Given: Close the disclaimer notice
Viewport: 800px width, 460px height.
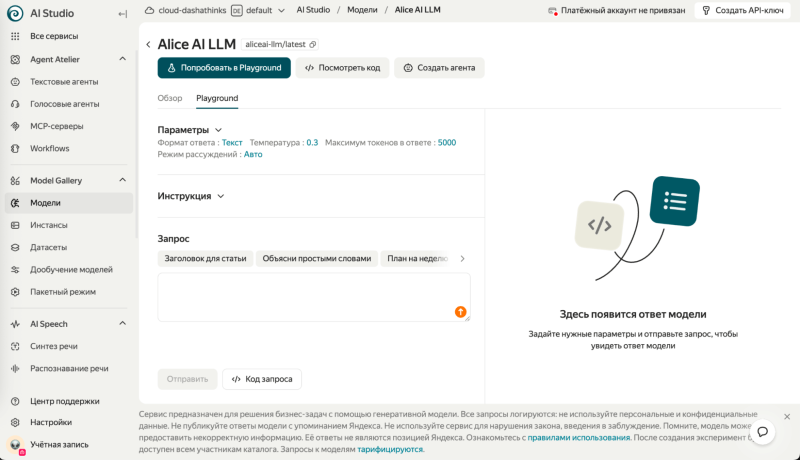Looking at the screenshot, I should pos(787,417).
